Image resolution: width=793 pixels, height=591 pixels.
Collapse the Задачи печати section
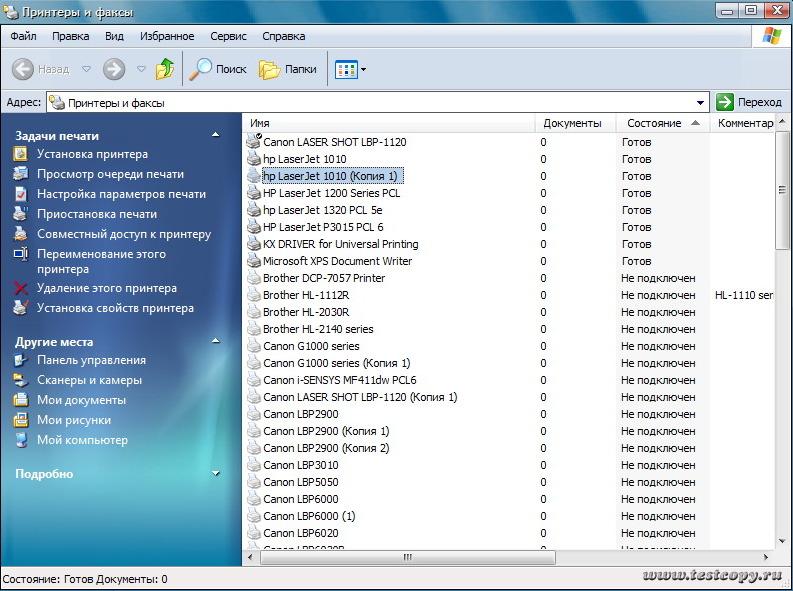[216, 135]
